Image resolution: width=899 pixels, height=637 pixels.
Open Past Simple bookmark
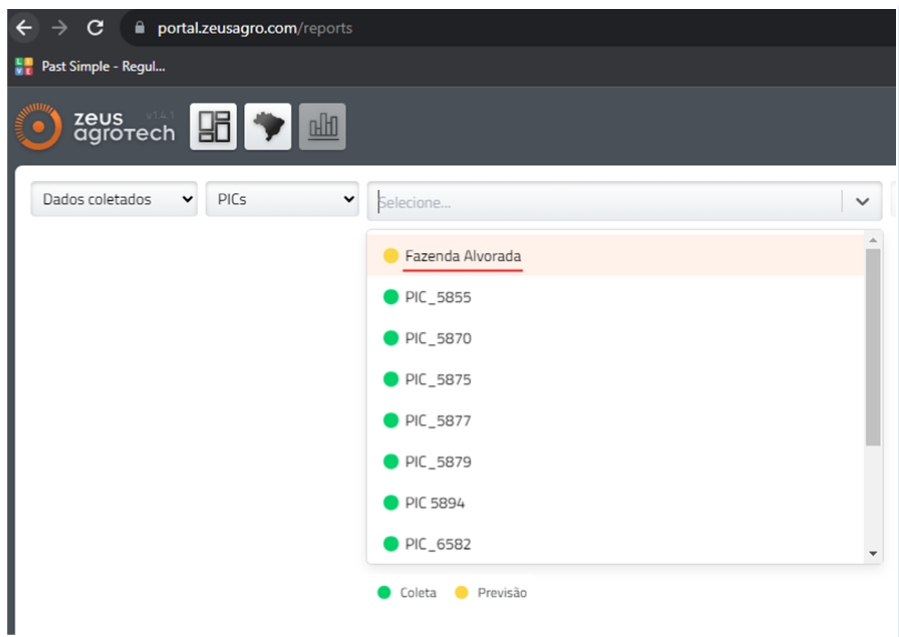(x=90, y=67)
